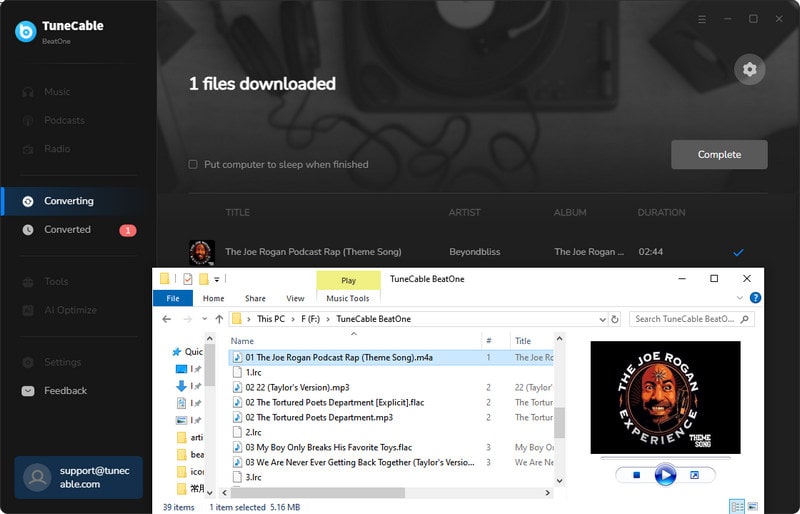Viewport: 800px width, 514px height.
Task: Click the Converting sync icon
Action: click(28, 201)
